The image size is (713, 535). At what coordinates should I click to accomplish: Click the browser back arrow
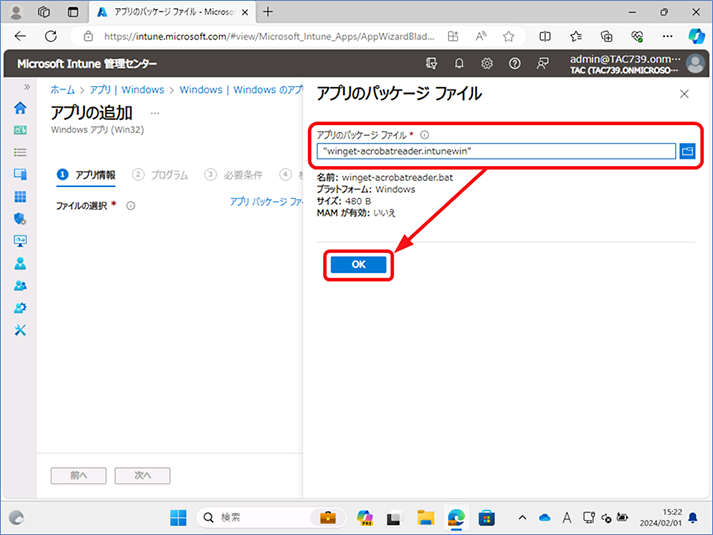[x=20, y=36]
